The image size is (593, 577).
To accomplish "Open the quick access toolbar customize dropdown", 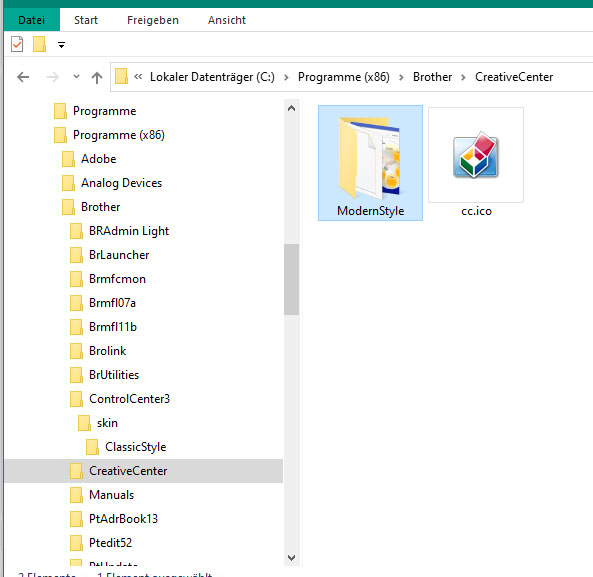I will 61,45.
